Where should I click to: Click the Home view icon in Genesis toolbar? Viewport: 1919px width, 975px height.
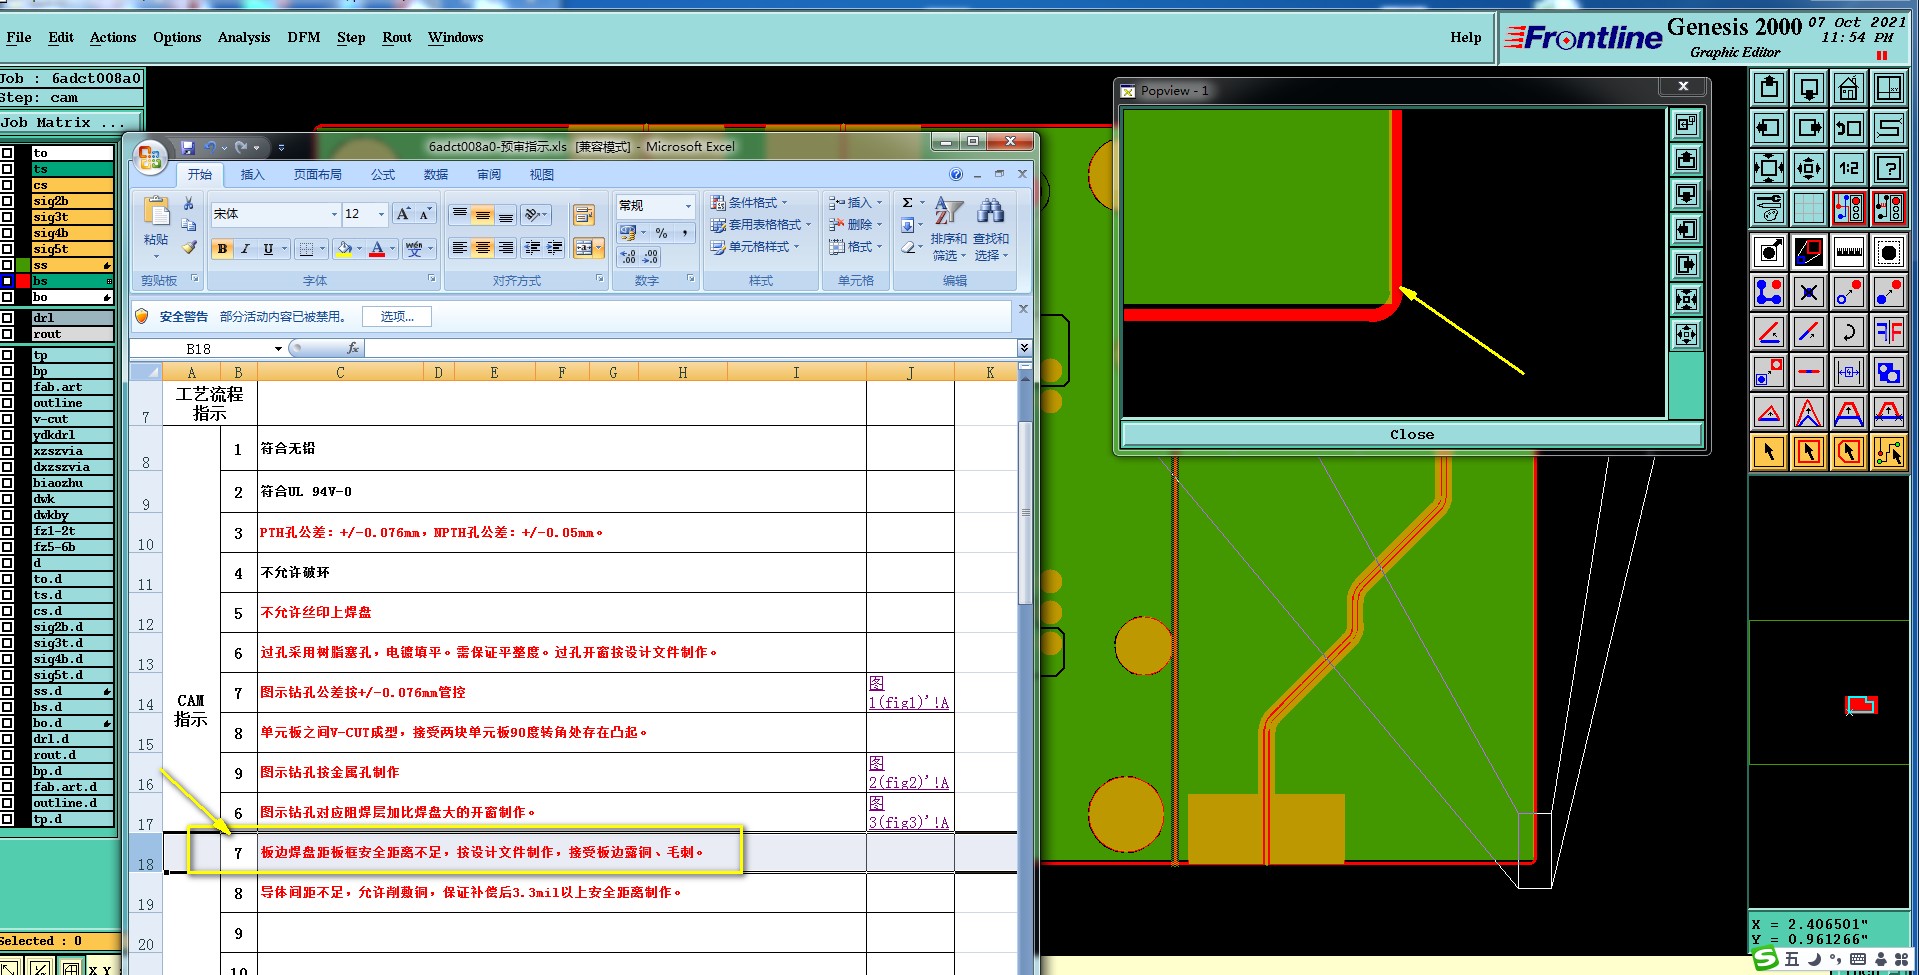pyautogui.click(x=1849, y=88)
